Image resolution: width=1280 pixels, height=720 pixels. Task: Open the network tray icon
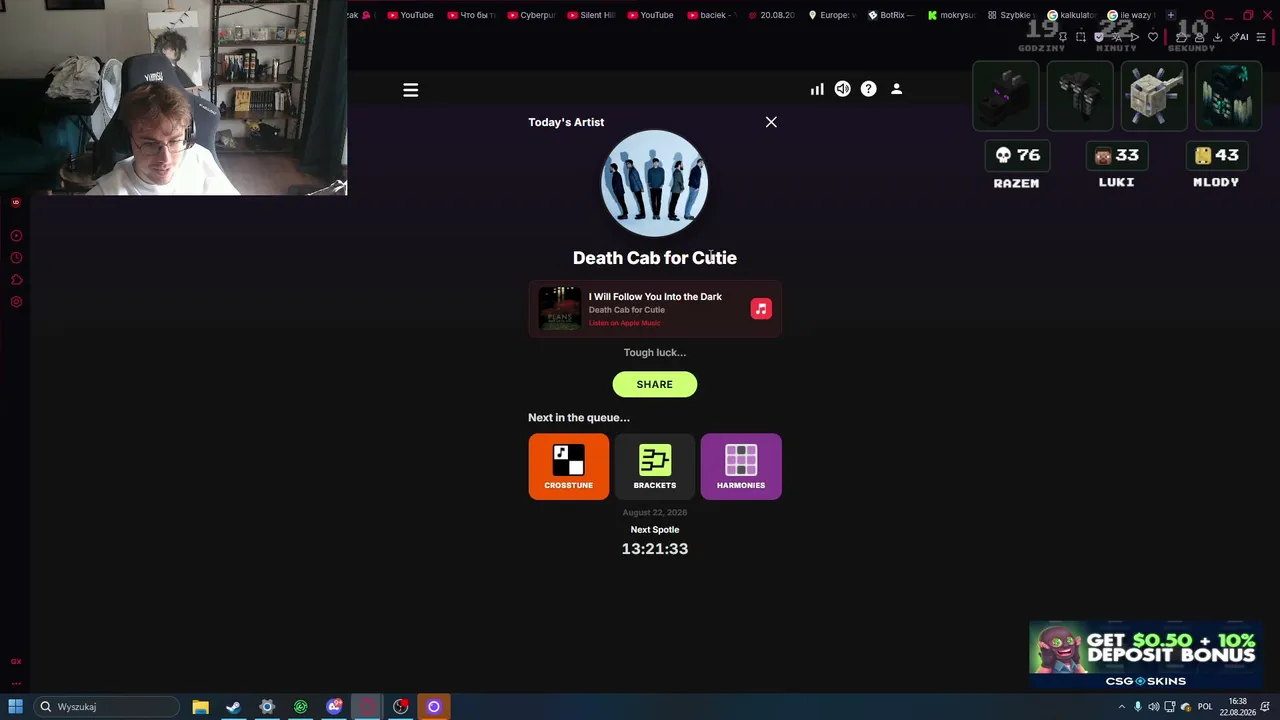(1170, 707)
